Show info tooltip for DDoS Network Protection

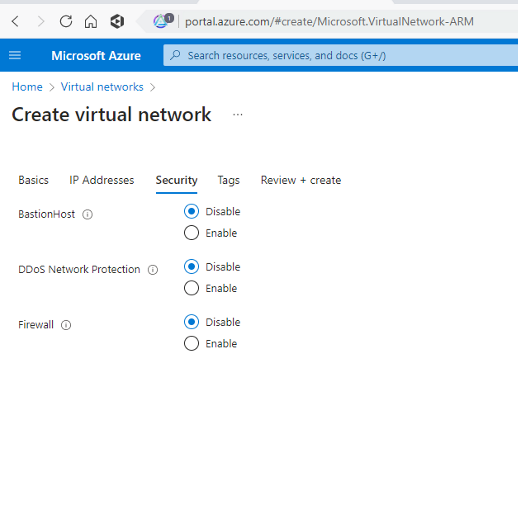(153, 270)
